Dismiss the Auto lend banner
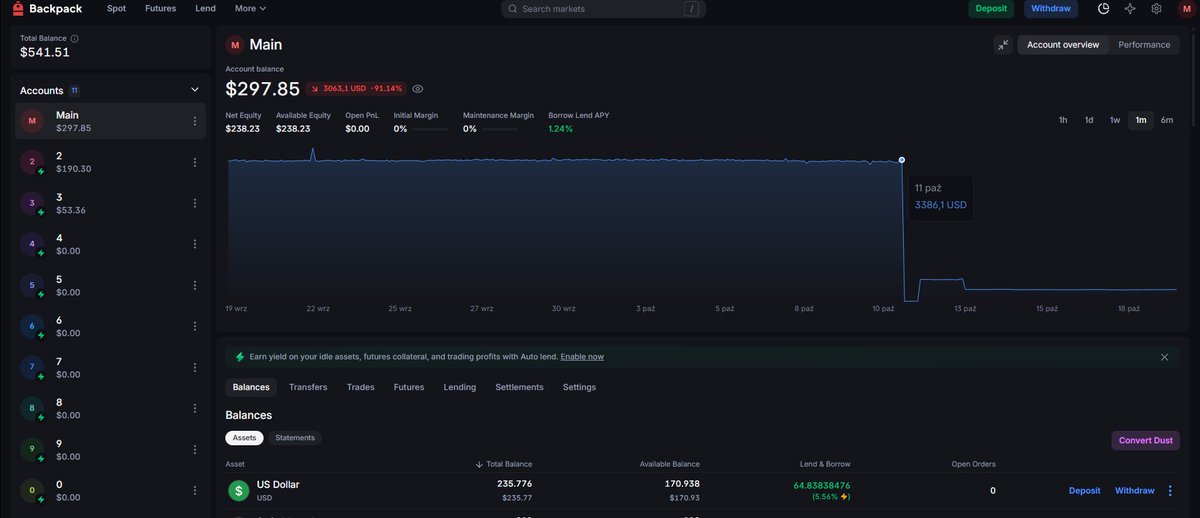This screenshot has height=518, width=1200. pyautogui.click(x=1164, y=357)
